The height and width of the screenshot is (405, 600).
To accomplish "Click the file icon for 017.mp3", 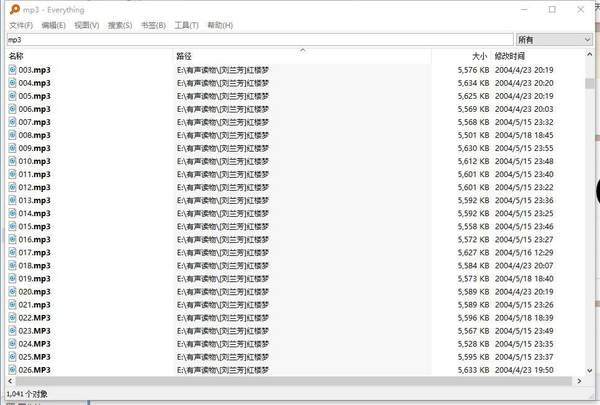I will point(13,252).
